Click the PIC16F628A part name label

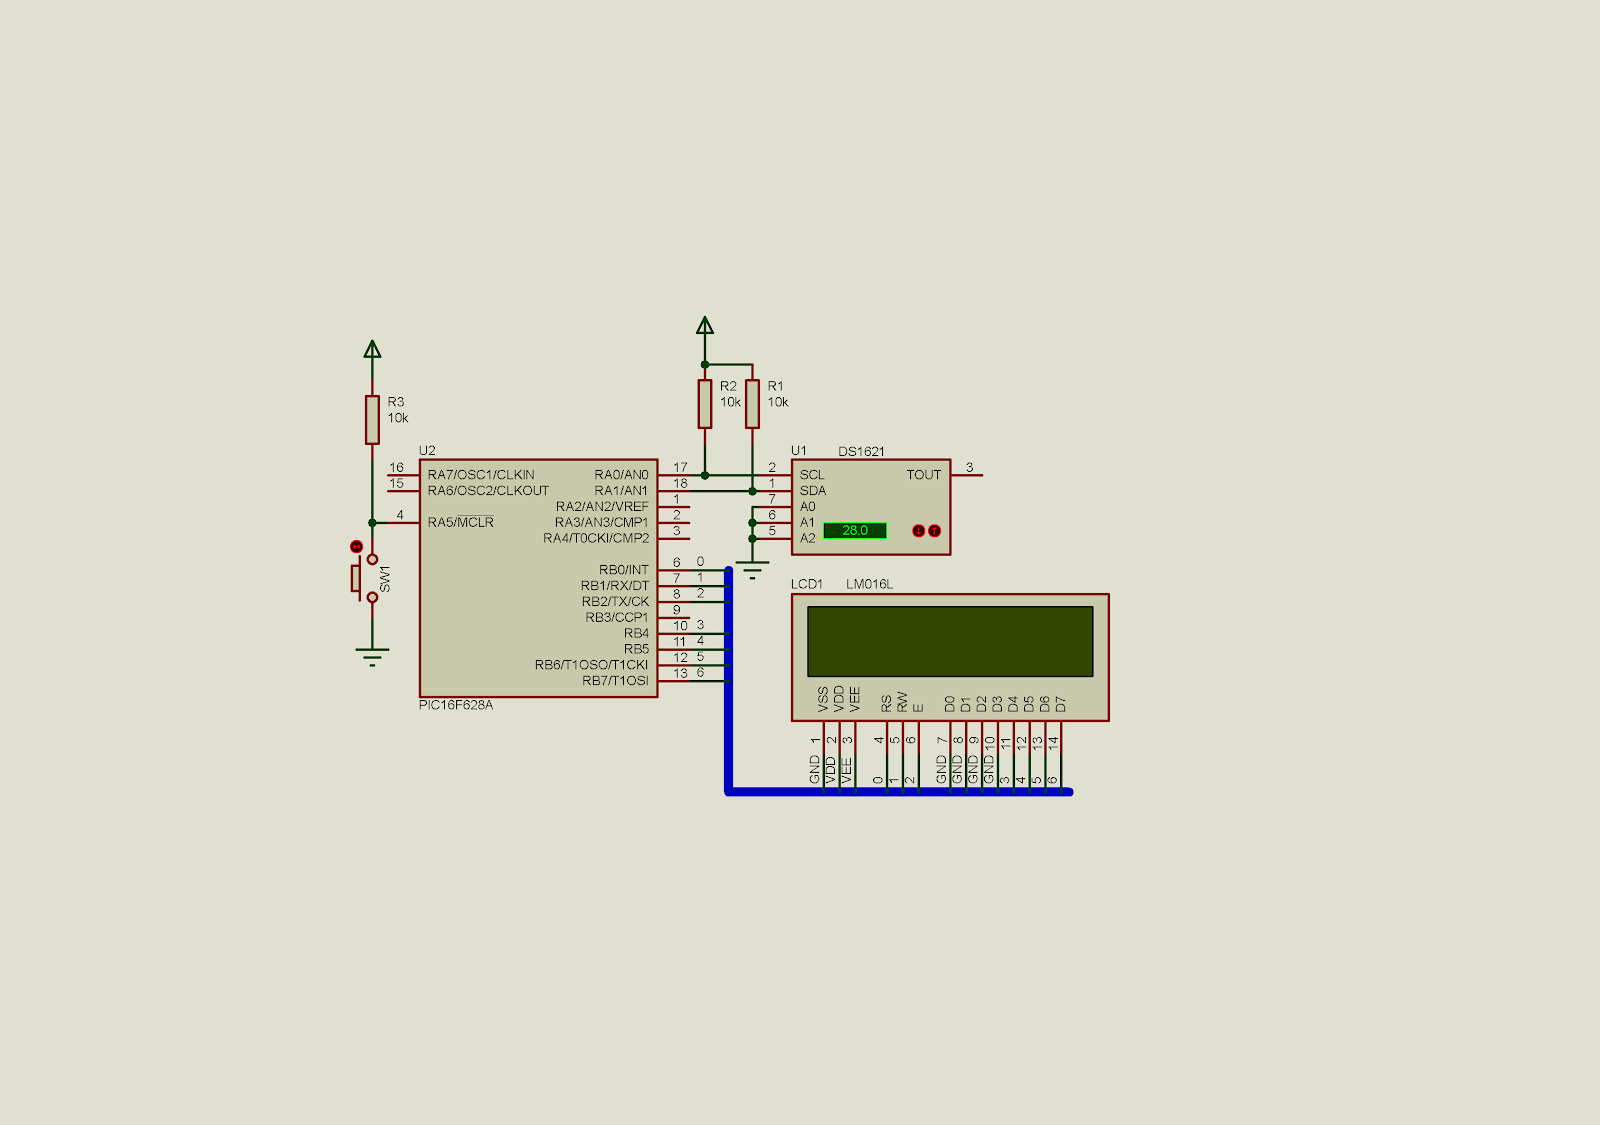click(x=456, y=705)
